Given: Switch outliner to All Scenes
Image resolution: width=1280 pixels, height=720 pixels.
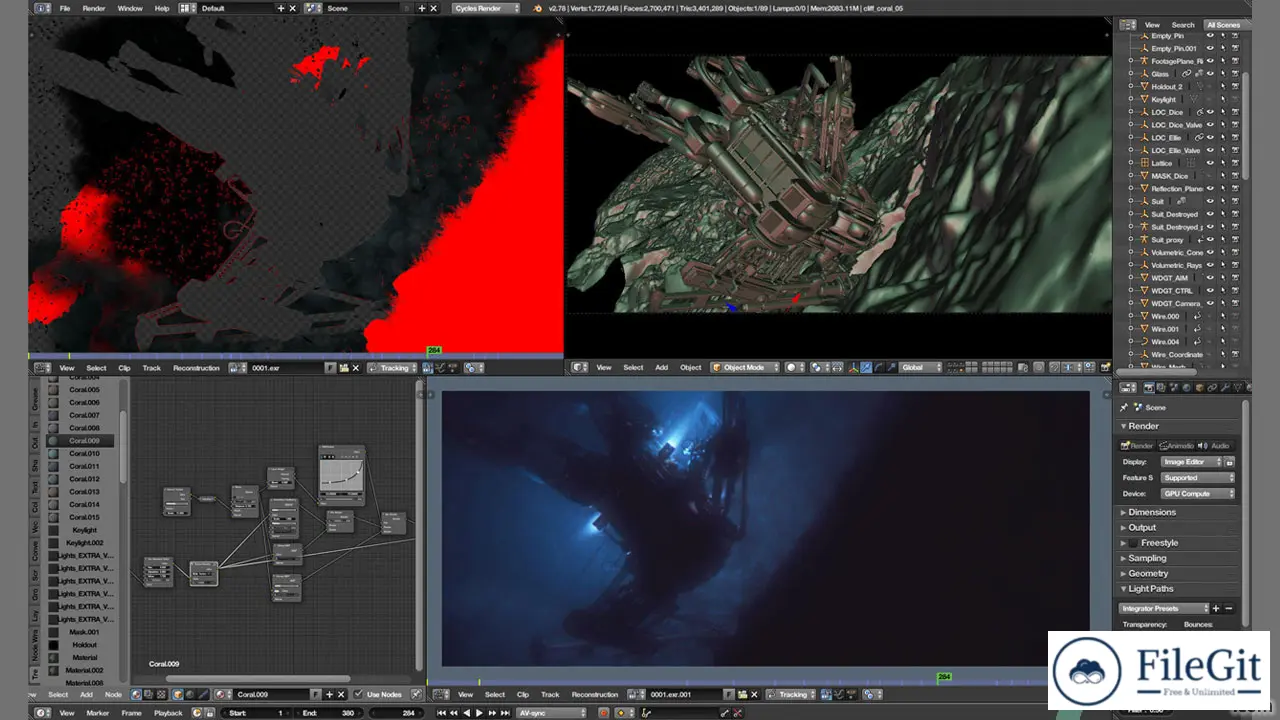Looking at the screenshot, I should point(1222,25).
